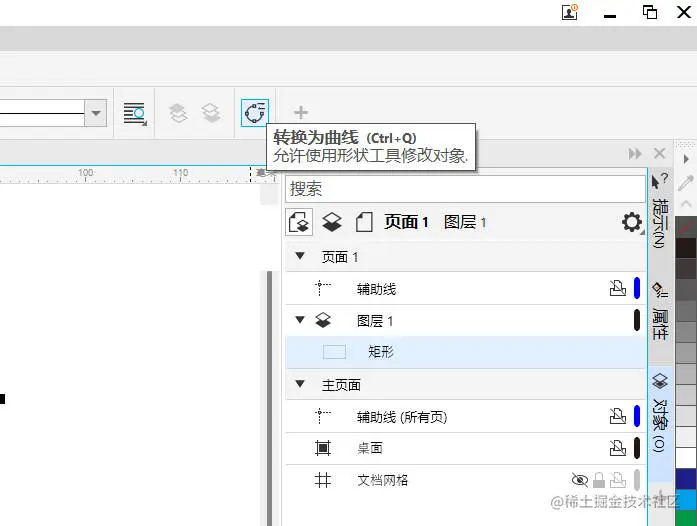The image size is (697, 526).
Task: Pick the green swatch in color palette
Action: 686,518
